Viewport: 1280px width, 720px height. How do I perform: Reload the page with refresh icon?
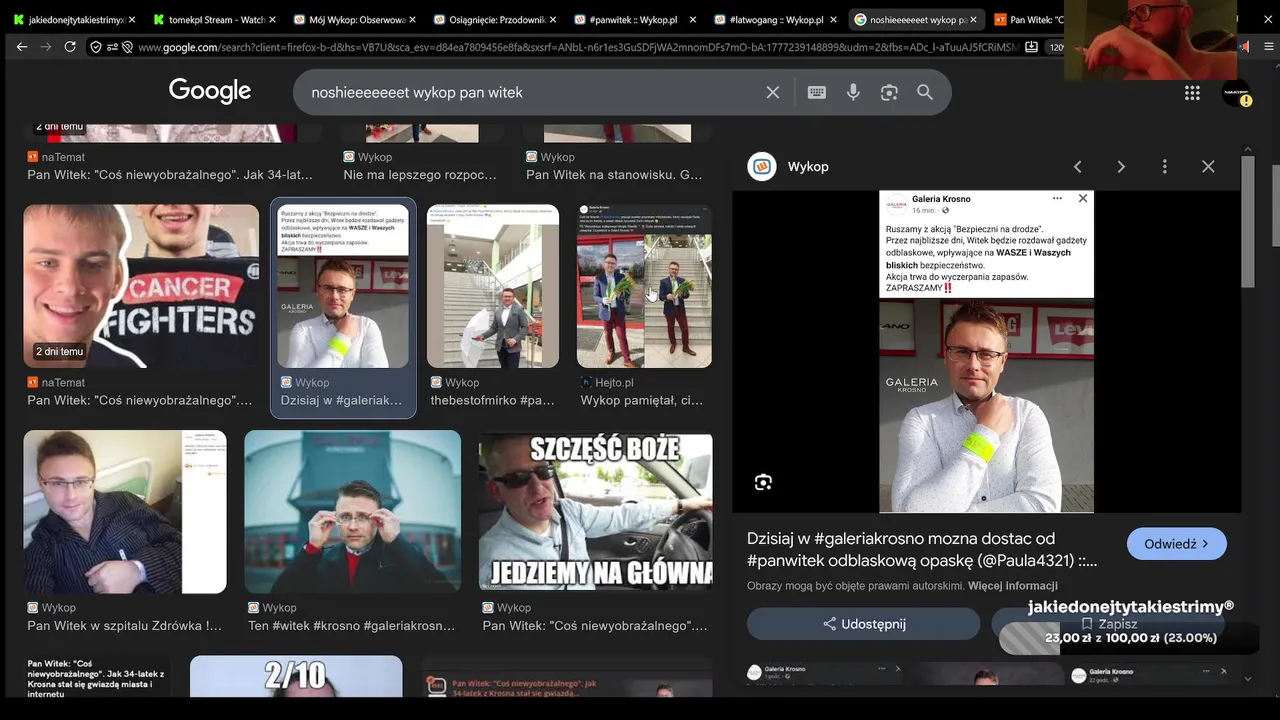(x=70, y=47)
